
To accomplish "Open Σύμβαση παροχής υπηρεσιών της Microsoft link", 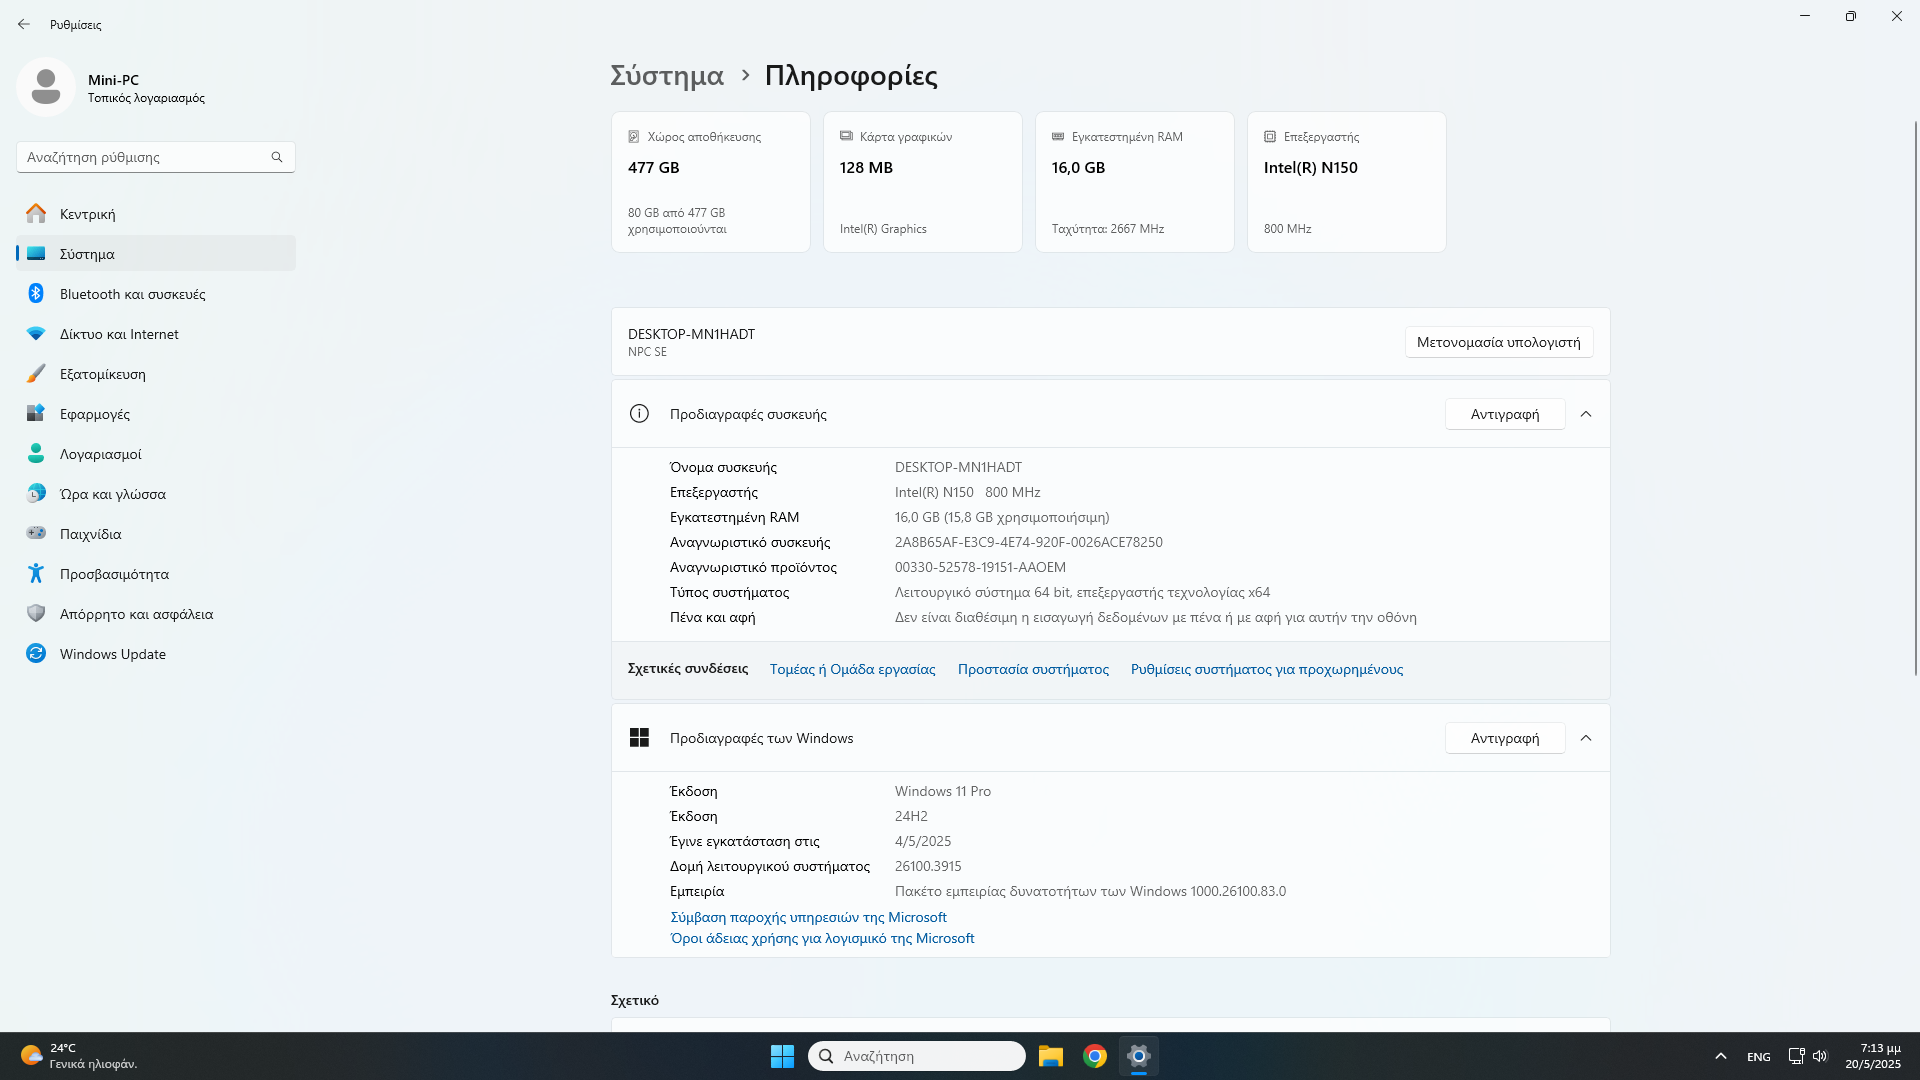I will (x=808, y=917).
